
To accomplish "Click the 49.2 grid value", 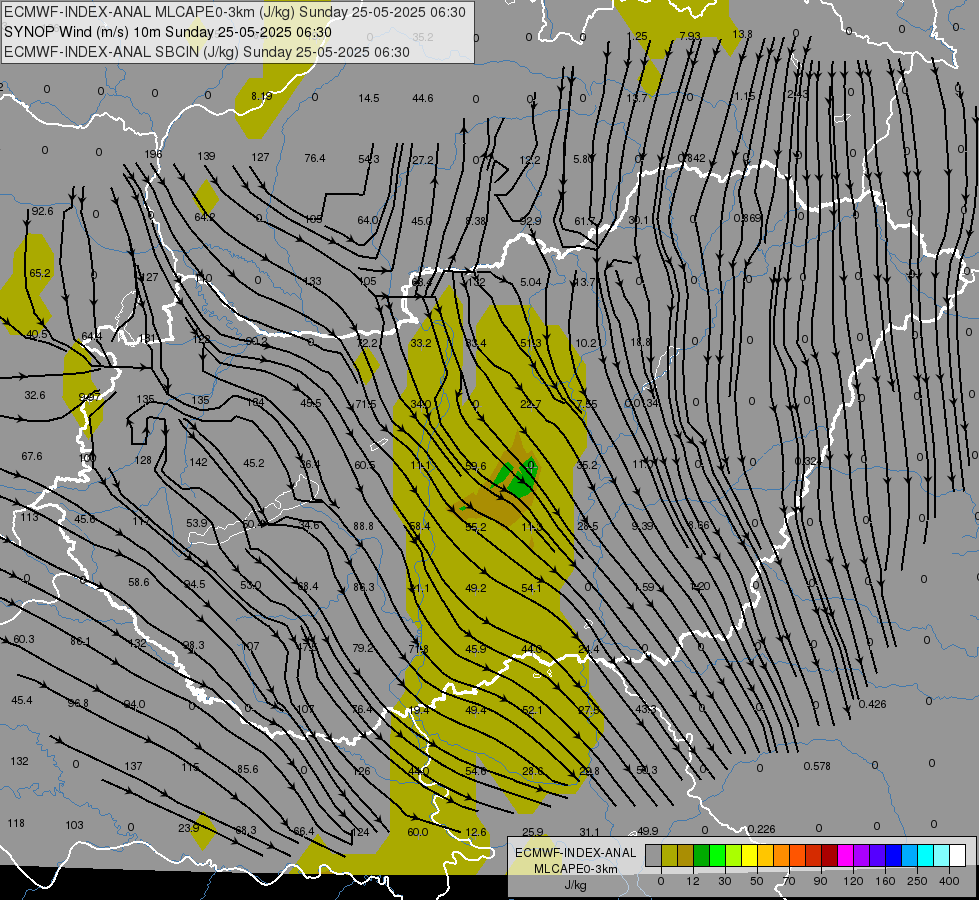I will coord(476,588).
